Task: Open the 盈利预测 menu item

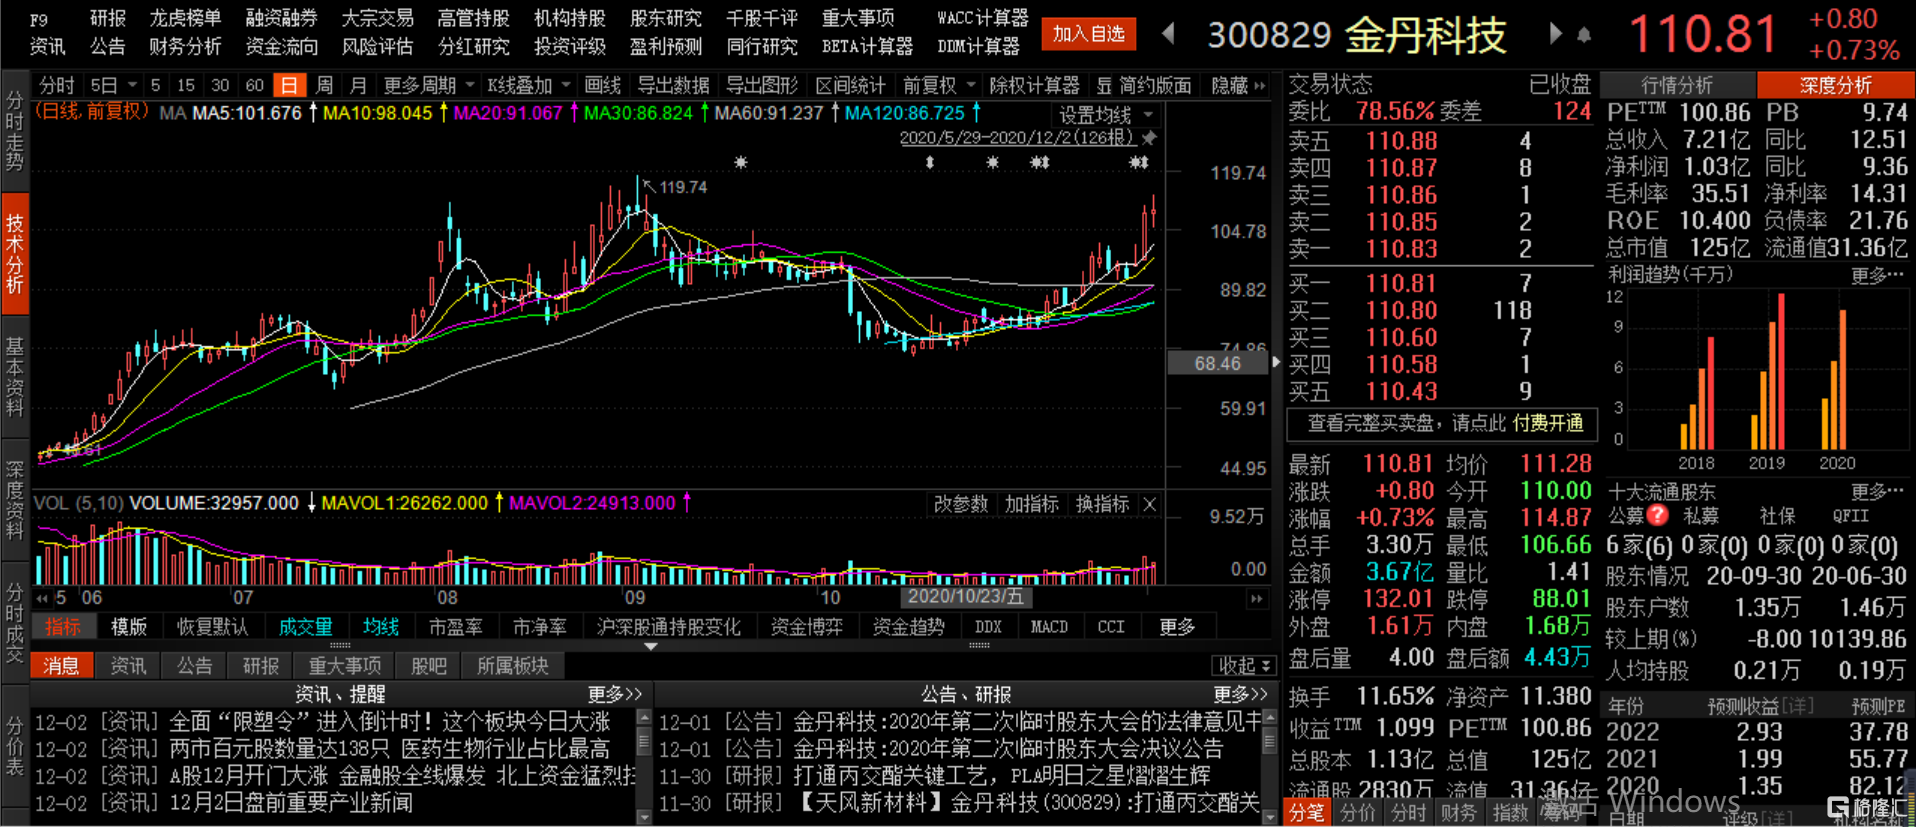Action: [665, 46]
